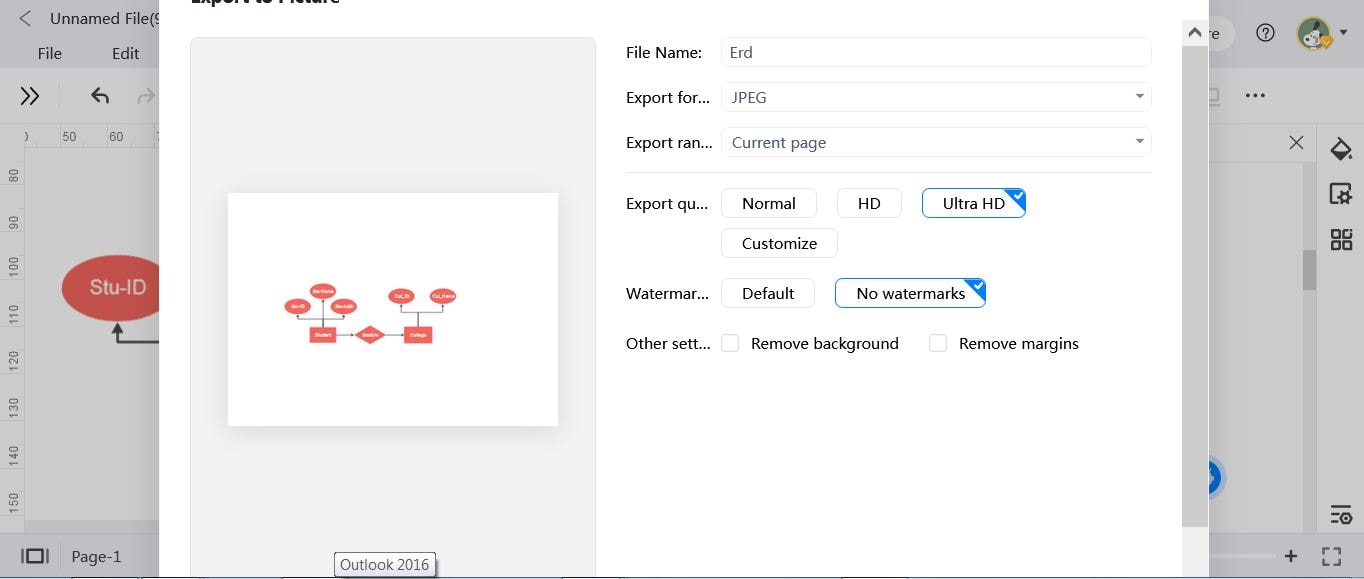
Task: Enter fullscreen mode
Action: [x=1331, y=556]
